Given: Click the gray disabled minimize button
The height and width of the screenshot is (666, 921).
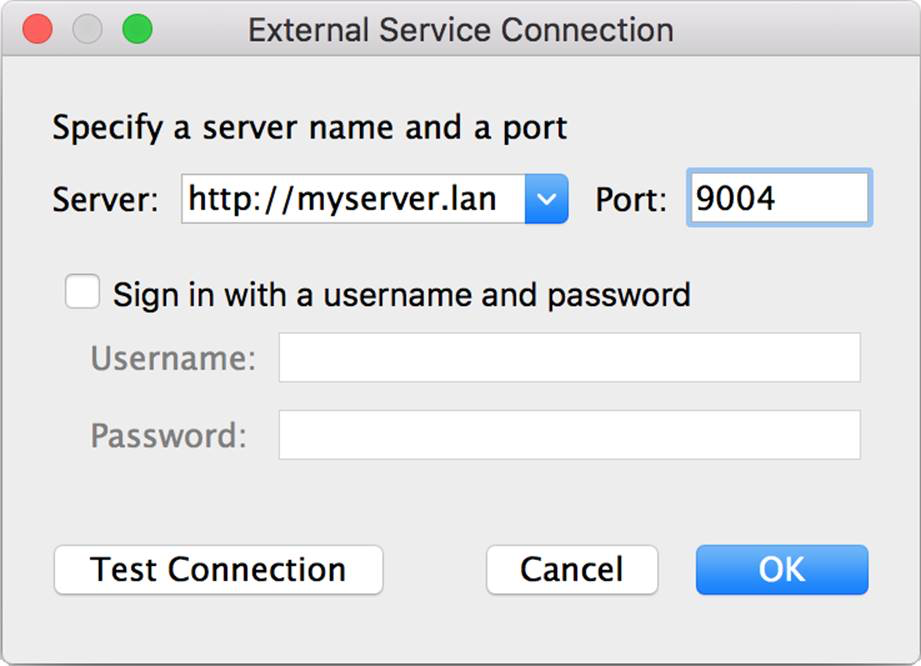Looking at the screenshot, I should pyautogui.click(x=88, y=29).
